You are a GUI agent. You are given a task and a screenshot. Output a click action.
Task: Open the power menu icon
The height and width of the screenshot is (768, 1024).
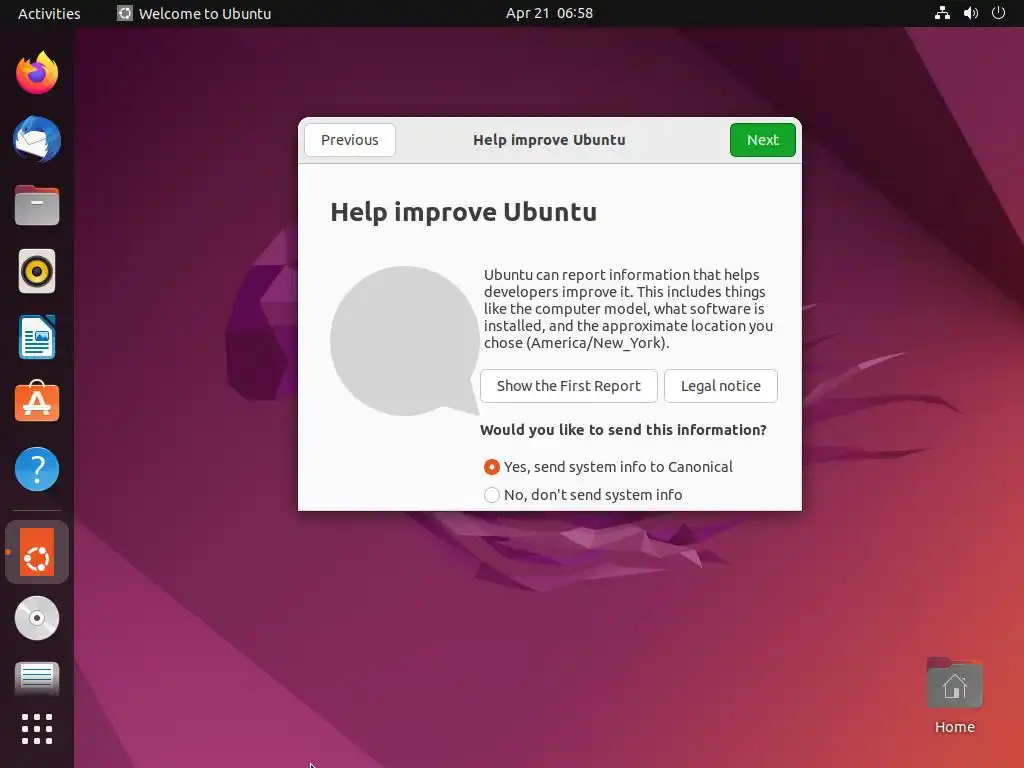[x=998, y=13]
